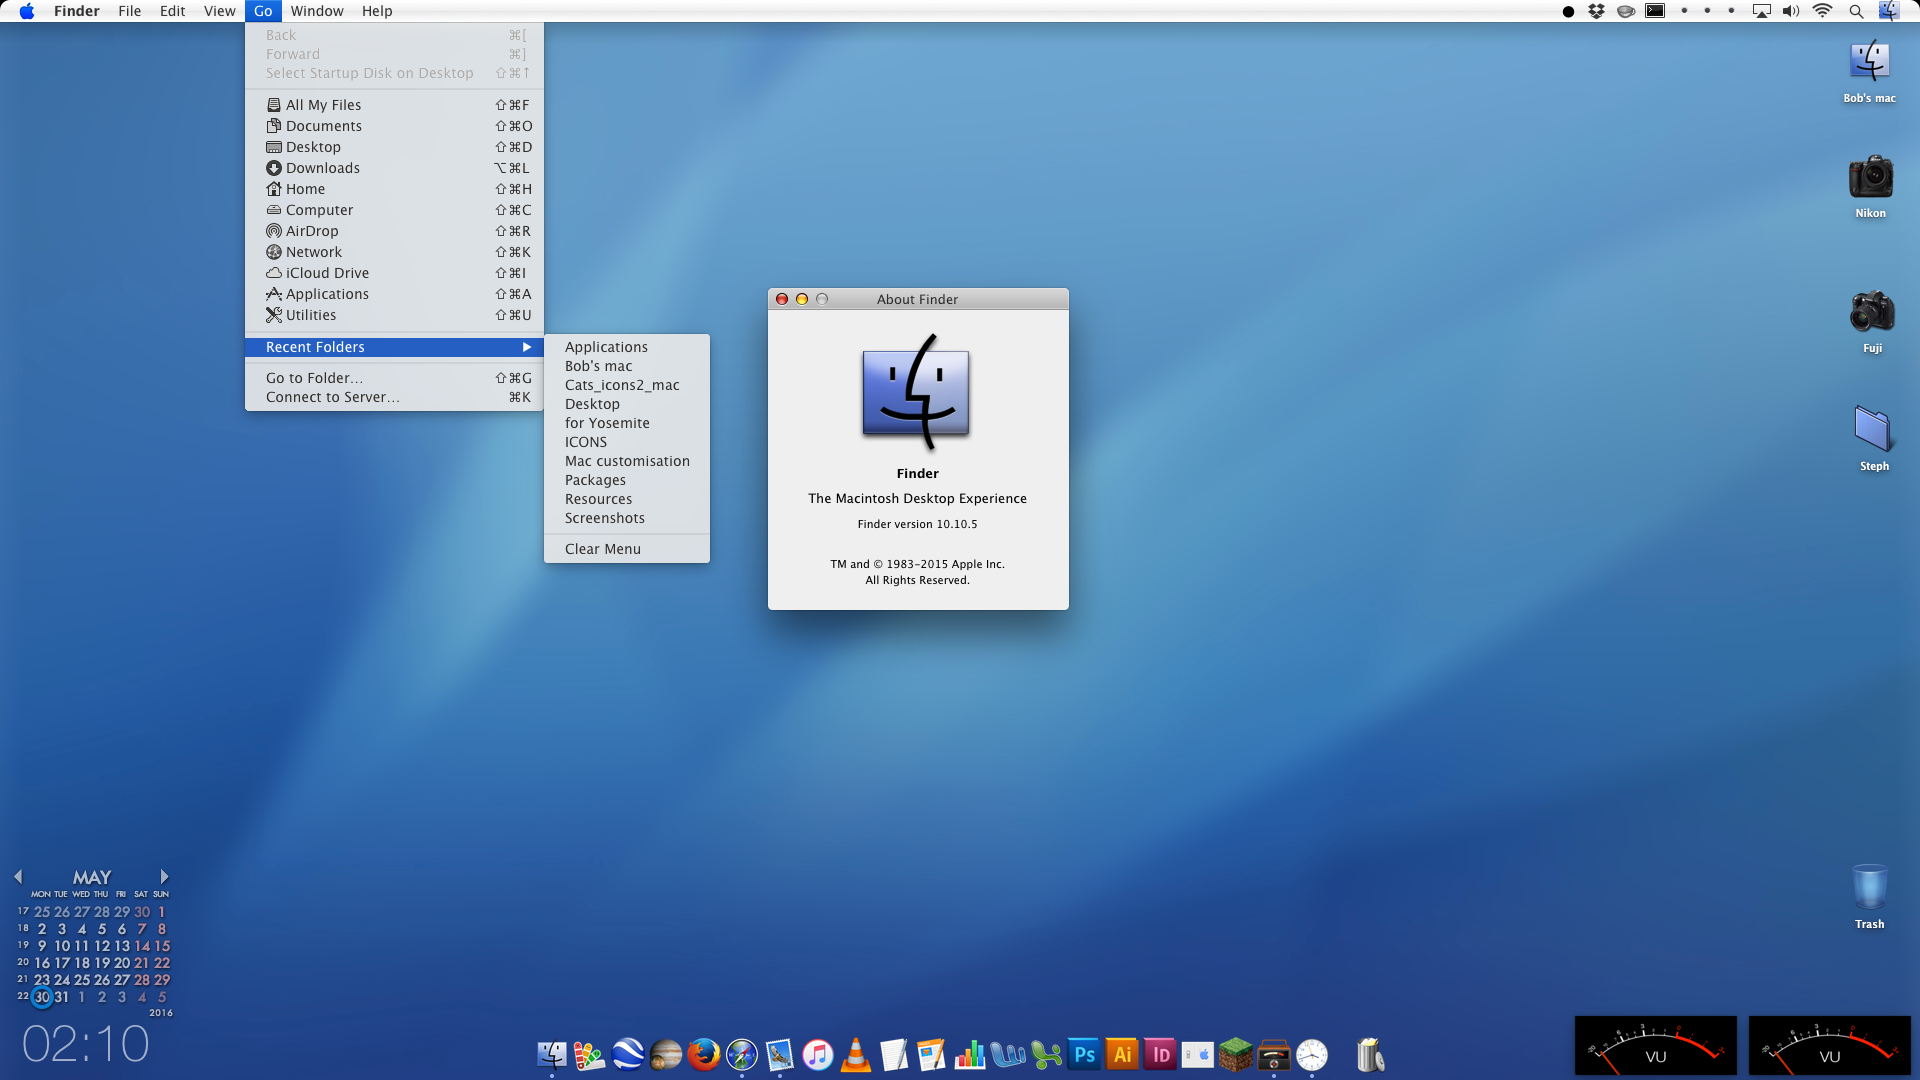This screenshot has height=1080, width=1920.
Task: Open Pages in the Dock
Action: pyautogui.click(x=932, y=1055)
